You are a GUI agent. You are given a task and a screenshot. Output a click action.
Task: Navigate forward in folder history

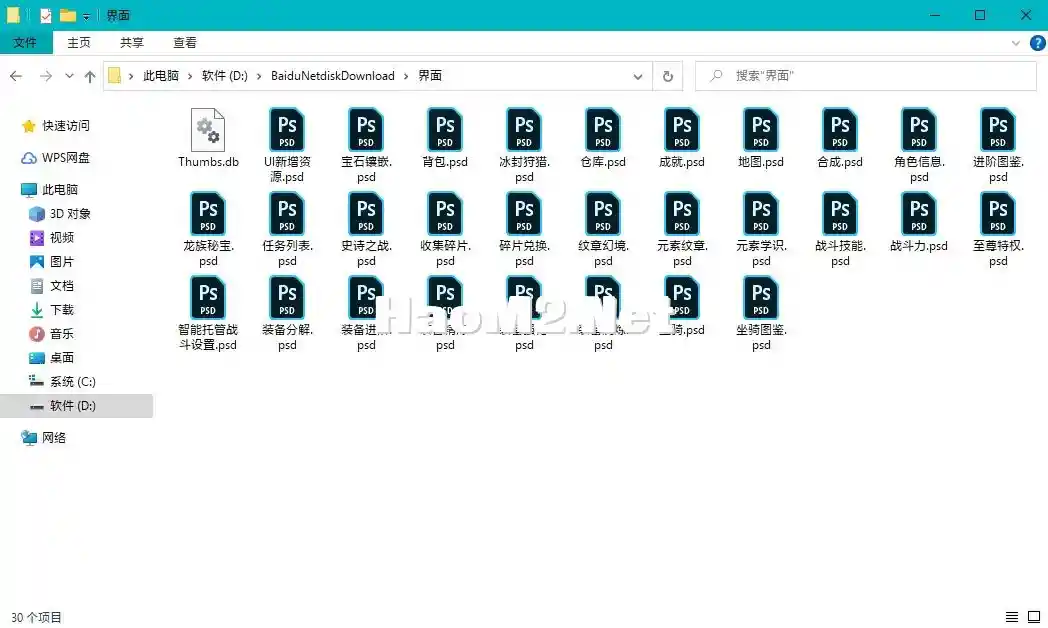45,76
